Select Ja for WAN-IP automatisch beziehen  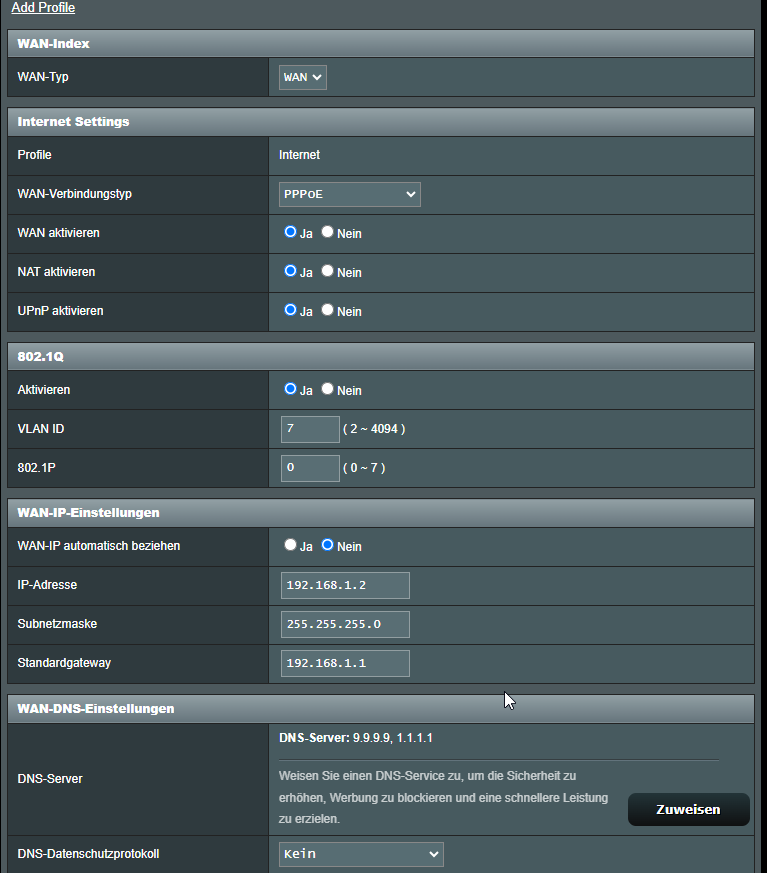pyautogui.click(x=290, y=545)
